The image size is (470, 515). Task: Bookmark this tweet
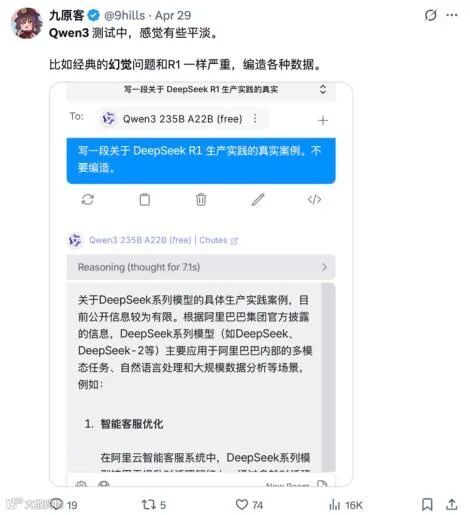click(x=427, y=504)
